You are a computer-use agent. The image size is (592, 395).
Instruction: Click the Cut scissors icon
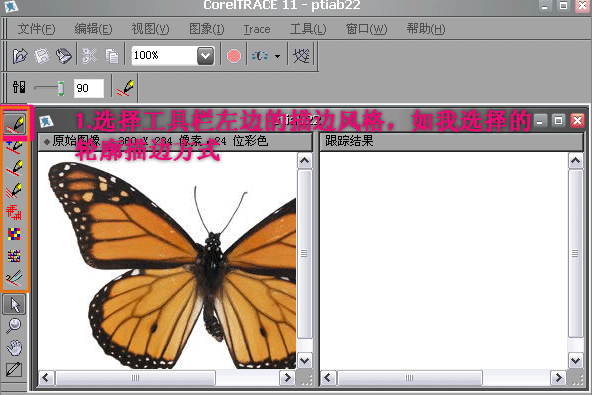(90, 56)
